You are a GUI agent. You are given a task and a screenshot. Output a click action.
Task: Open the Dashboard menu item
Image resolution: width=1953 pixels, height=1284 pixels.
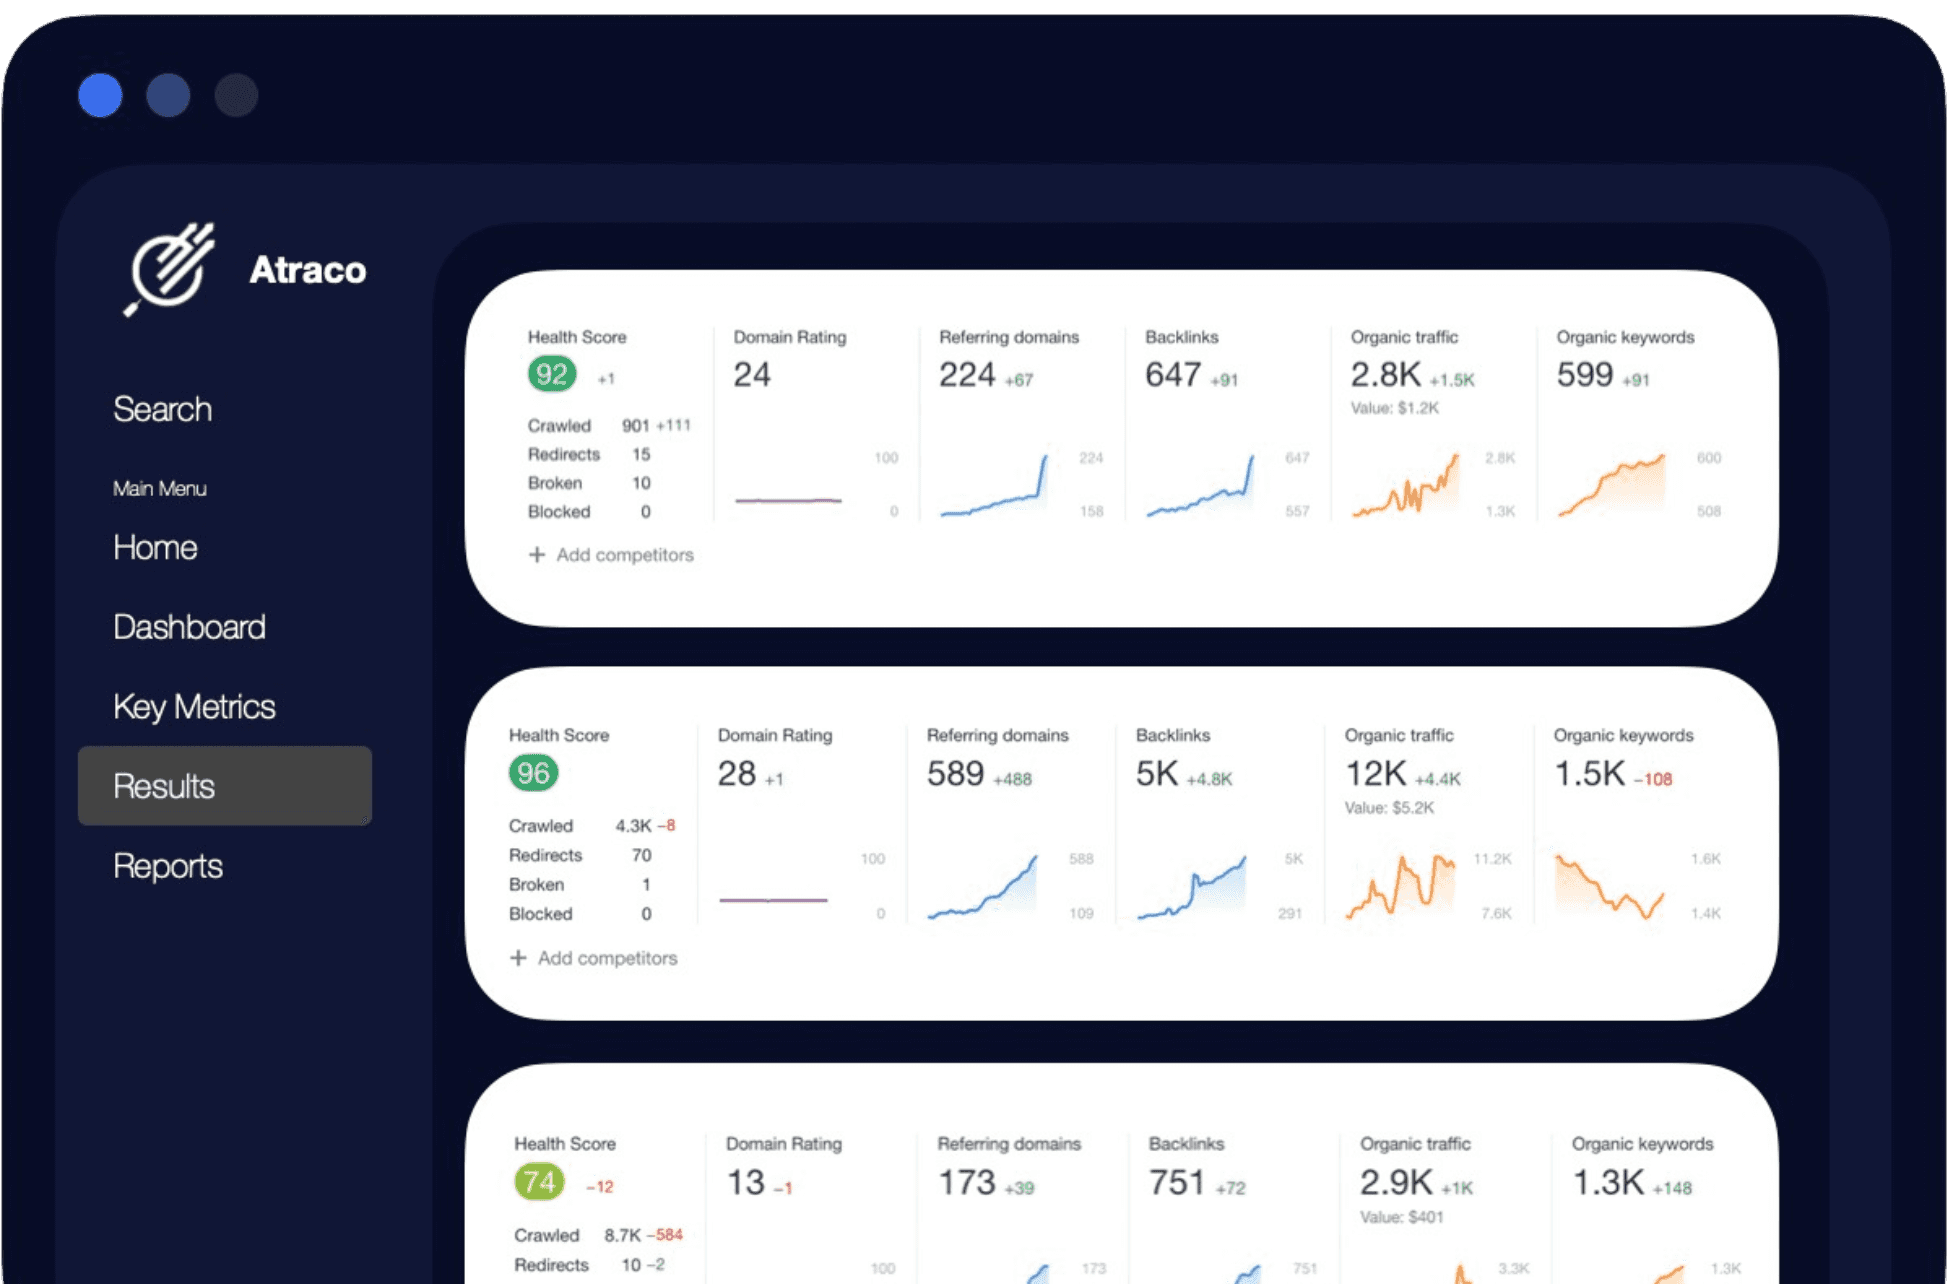189,627
